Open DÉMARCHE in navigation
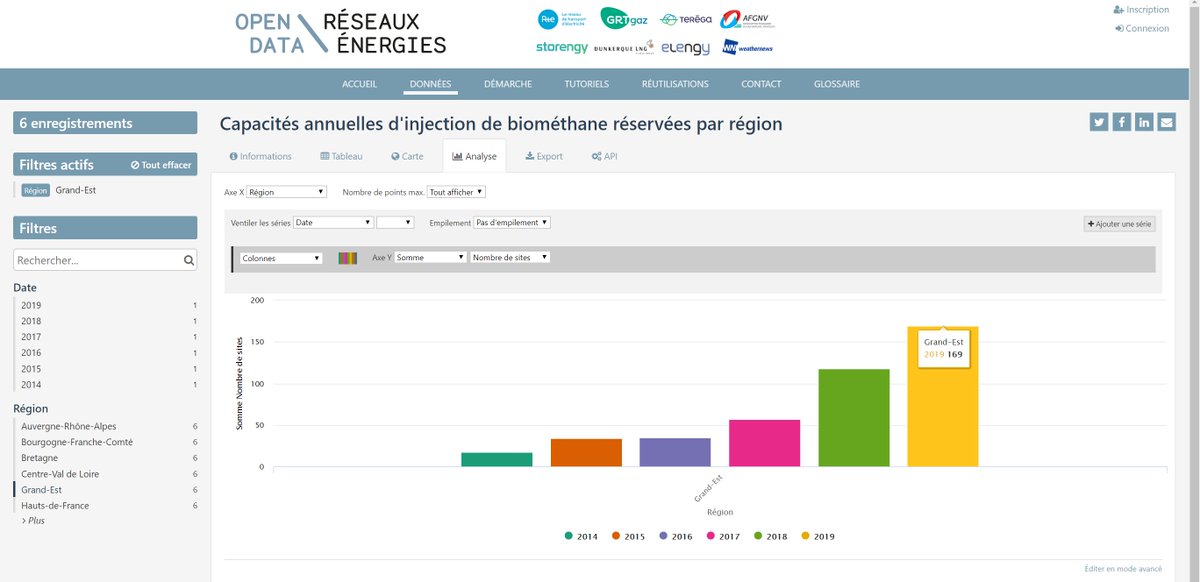This screenshot has height=582, width=1200. tap(508, 84)
